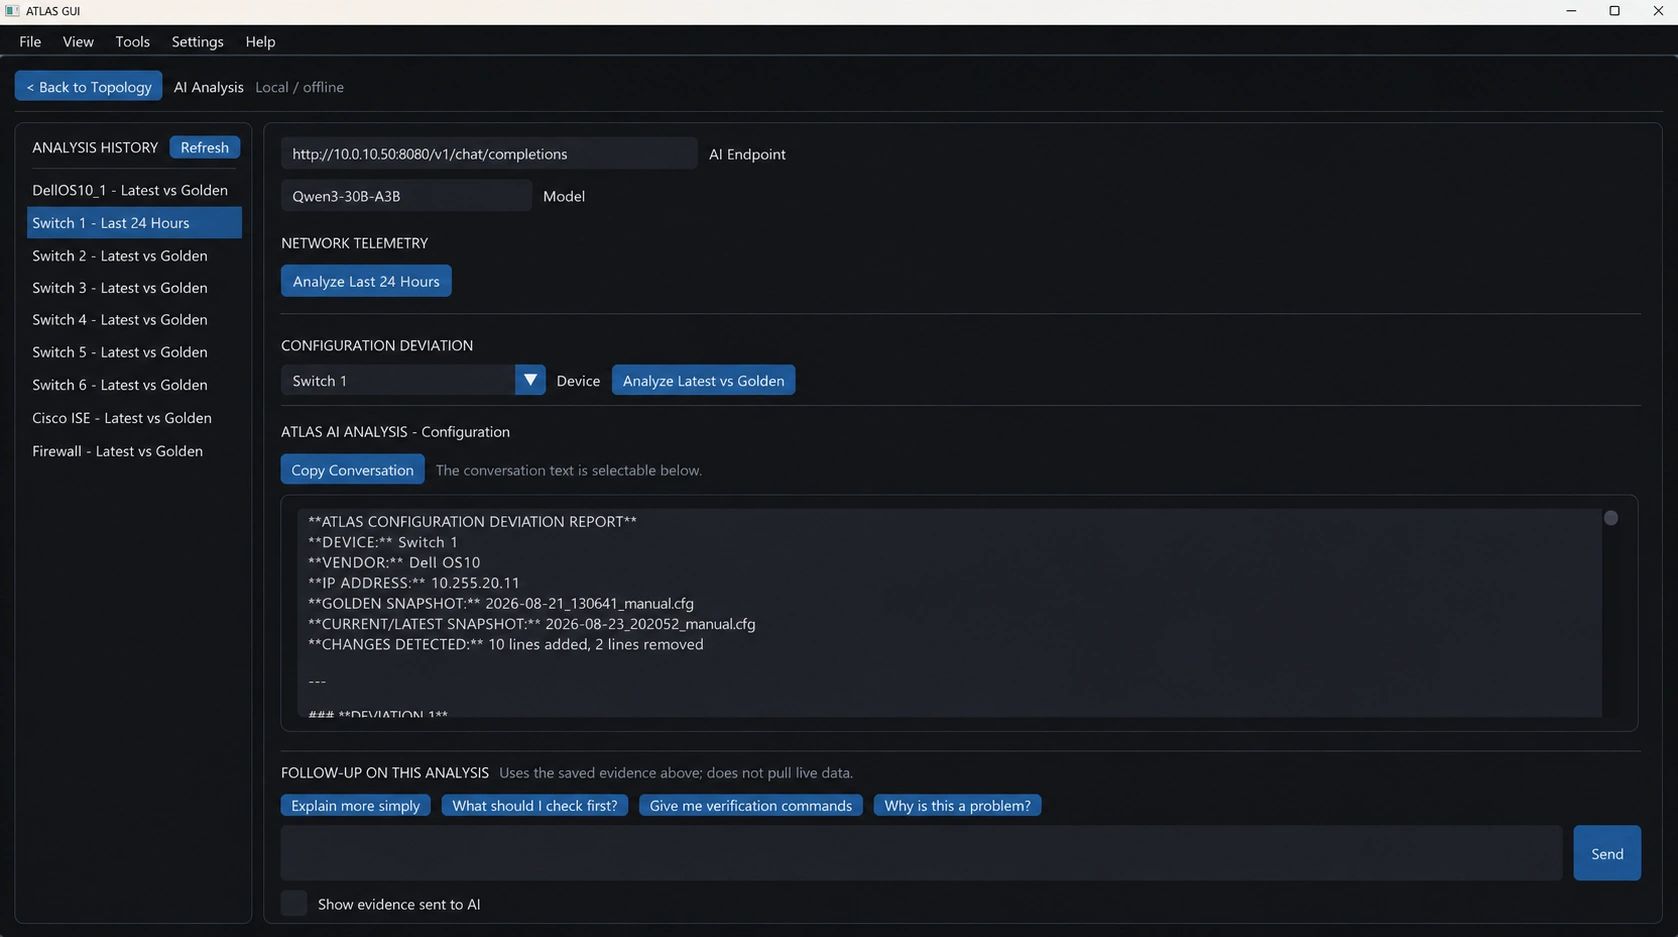Open the Device dropdown arrow

point(530,380)
